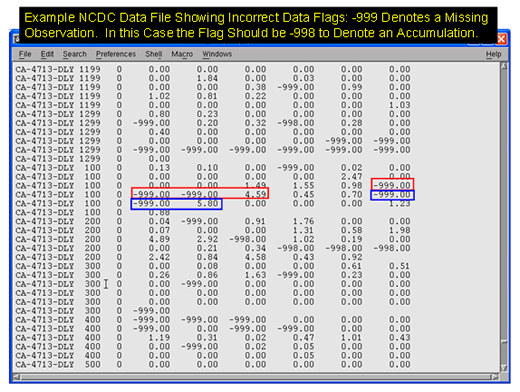Viewport: 520px width, 392px height.
Task: Close the editor window with red X
Action: pyautogui.click(x=501, y=39)
